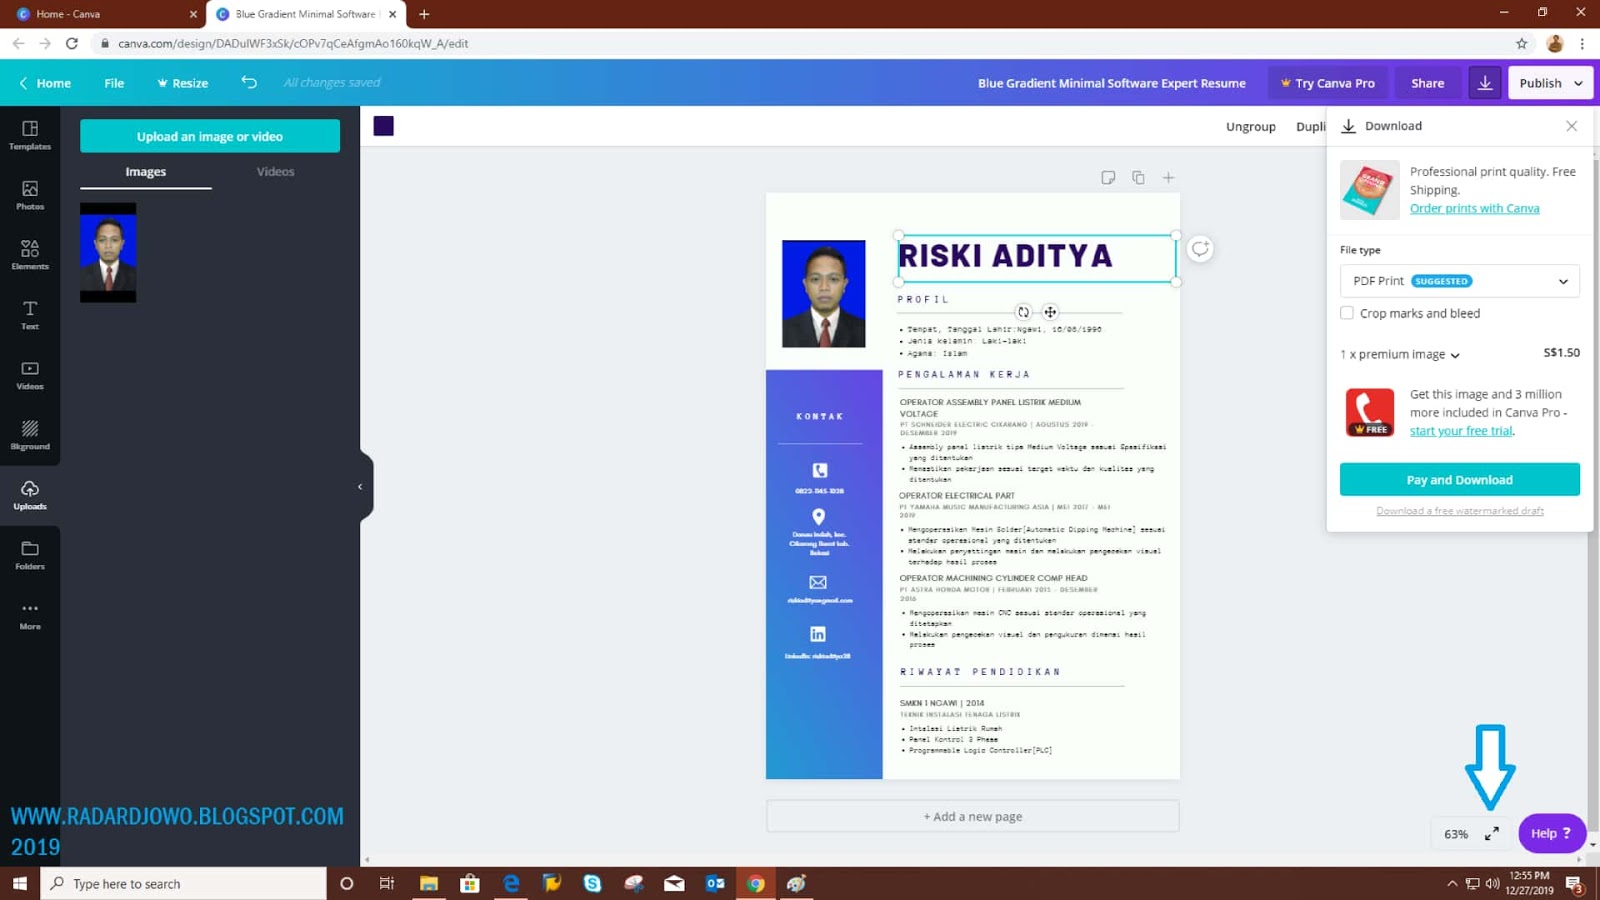Screen dimensions: 1600x900
Task: Select the portrait photo on the resume
Action: coord(823,294)
